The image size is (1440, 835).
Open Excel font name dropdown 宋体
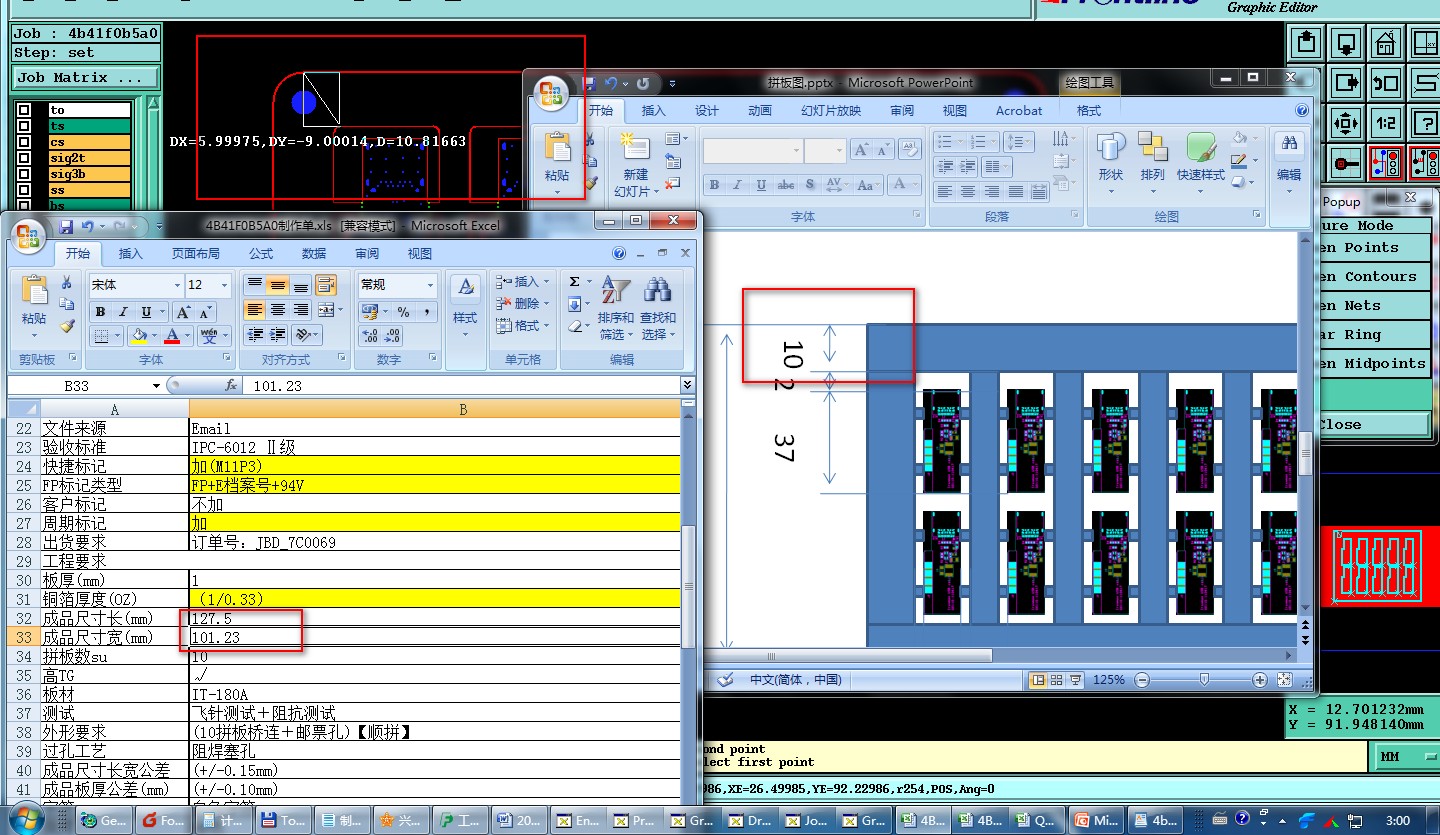pyautogui.click(x=177, y=285)
